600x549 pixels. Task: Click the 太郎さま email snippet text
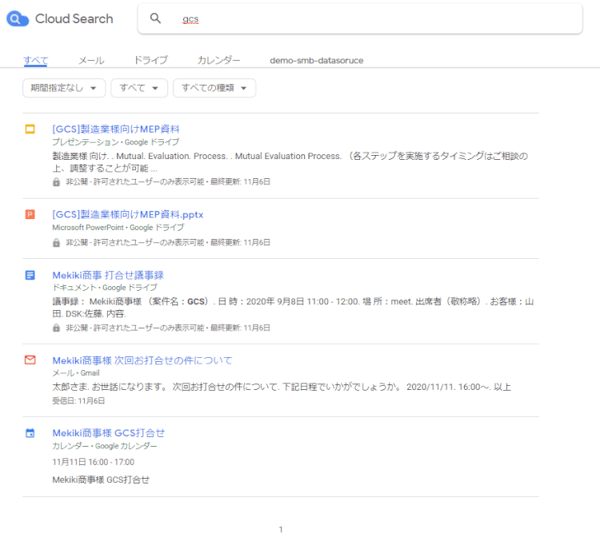[x=282, y=387]
